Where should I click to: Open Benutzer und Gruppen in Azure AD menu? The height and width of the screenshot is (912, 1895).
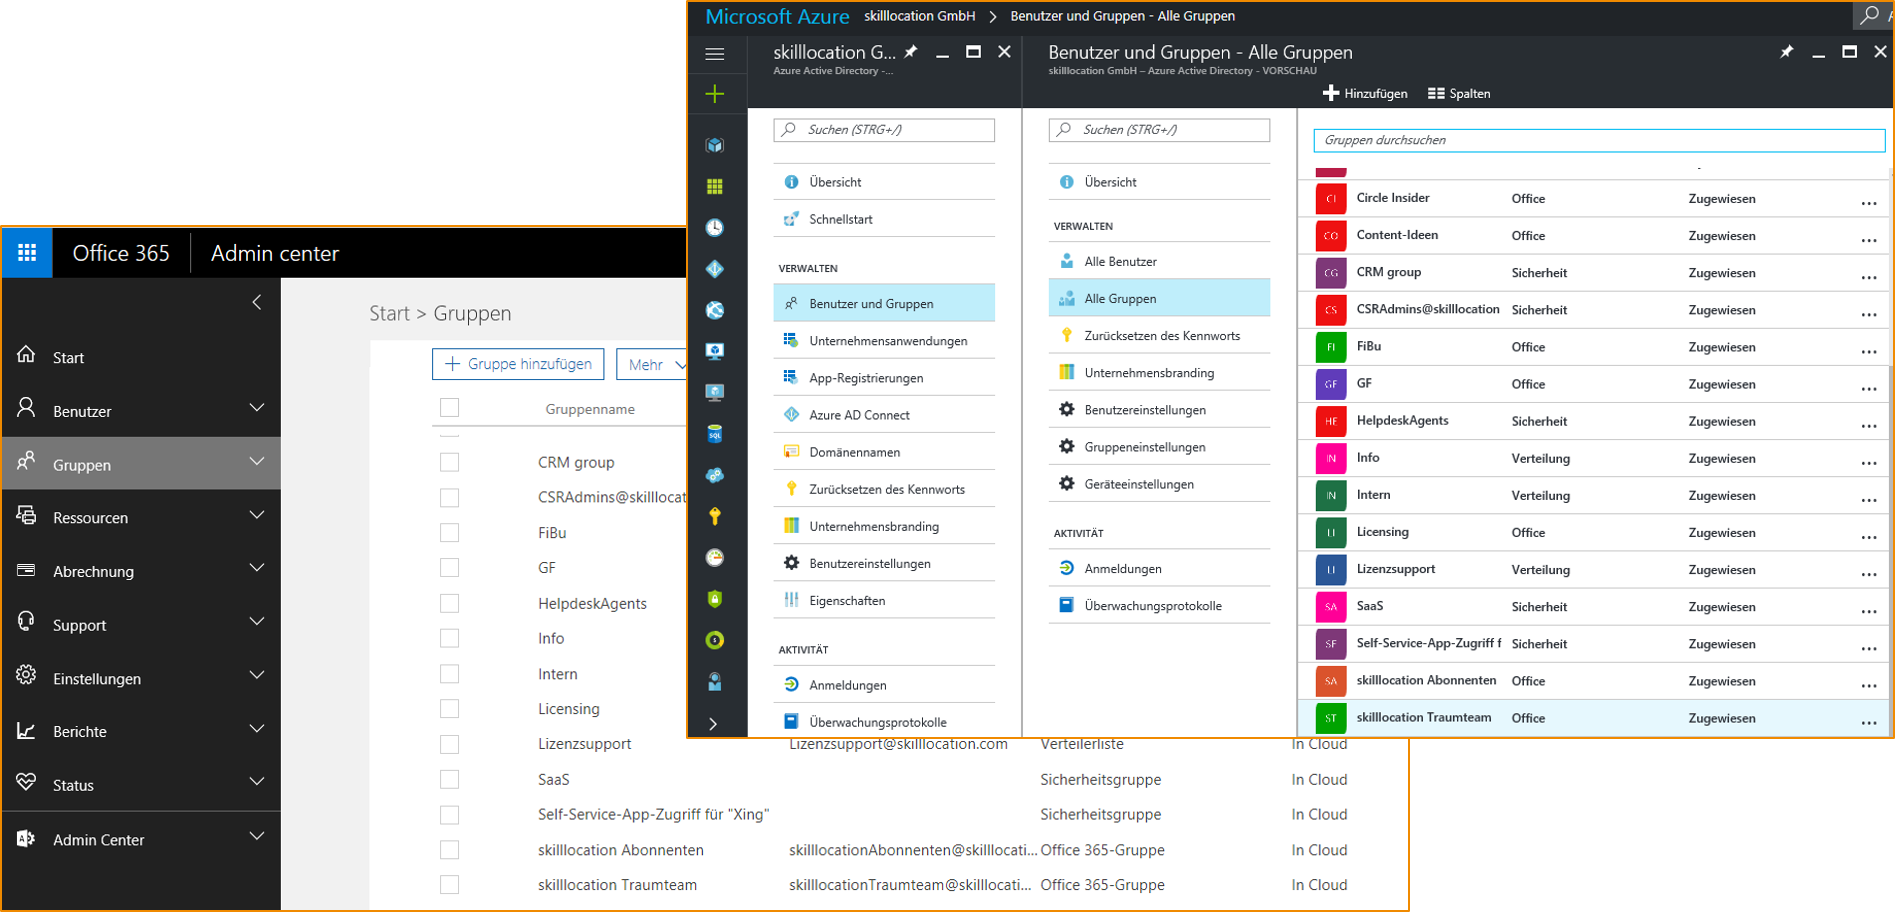884,303
